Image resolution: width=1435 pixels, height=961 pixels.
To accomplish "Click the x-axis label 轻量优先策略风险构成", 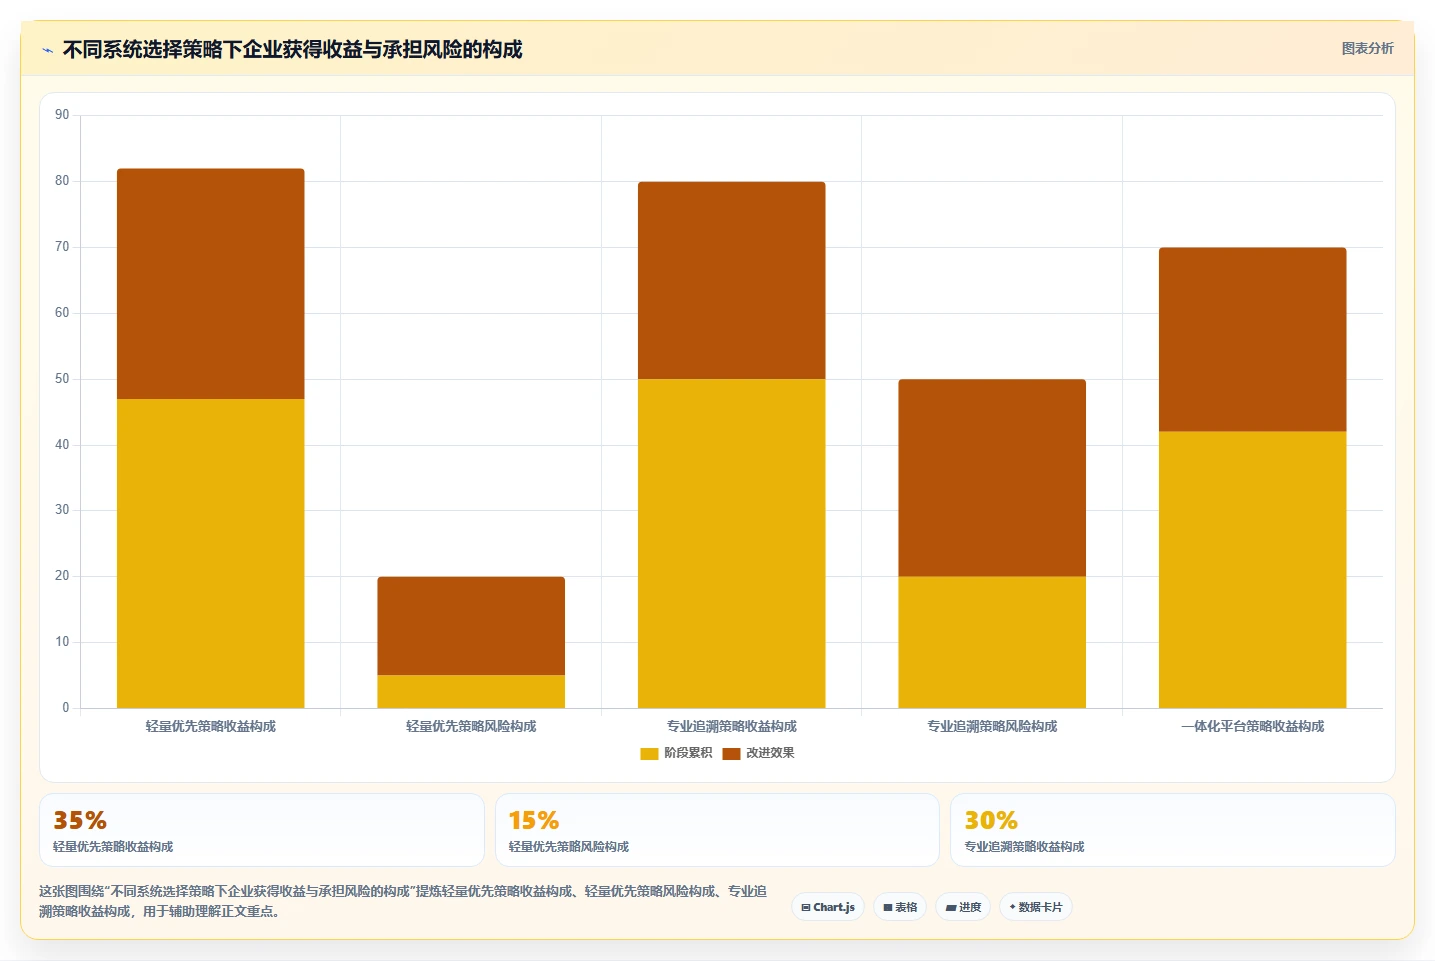I will coord(471,726).
